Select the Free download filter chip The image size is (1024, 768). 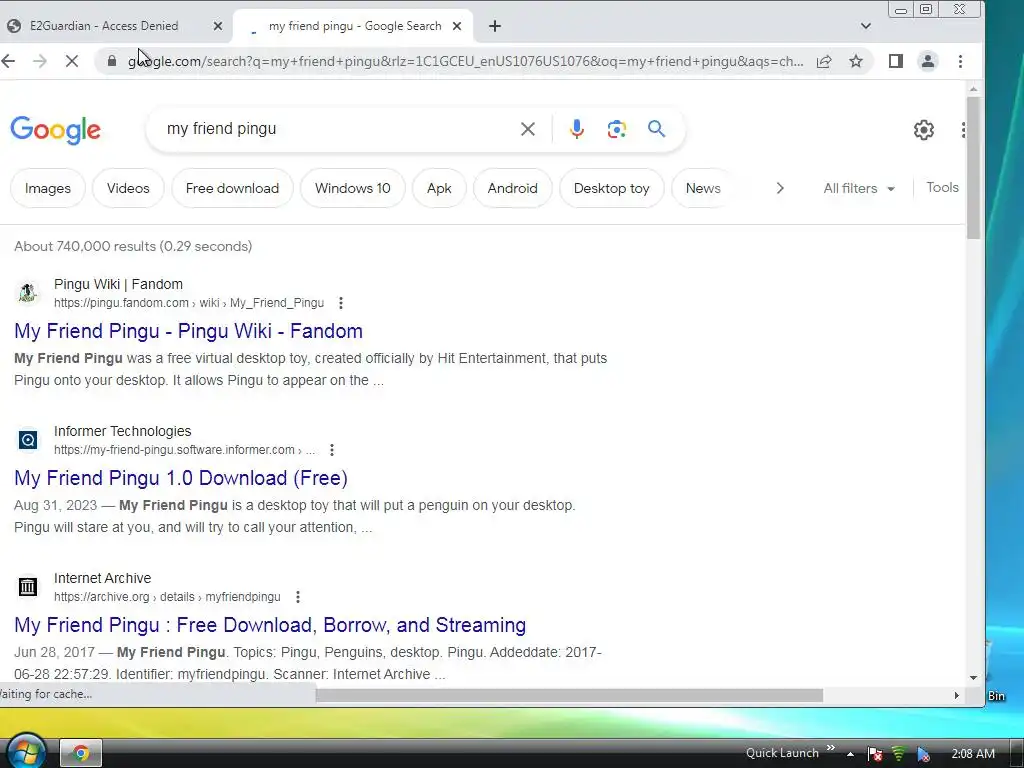[232, 188]
